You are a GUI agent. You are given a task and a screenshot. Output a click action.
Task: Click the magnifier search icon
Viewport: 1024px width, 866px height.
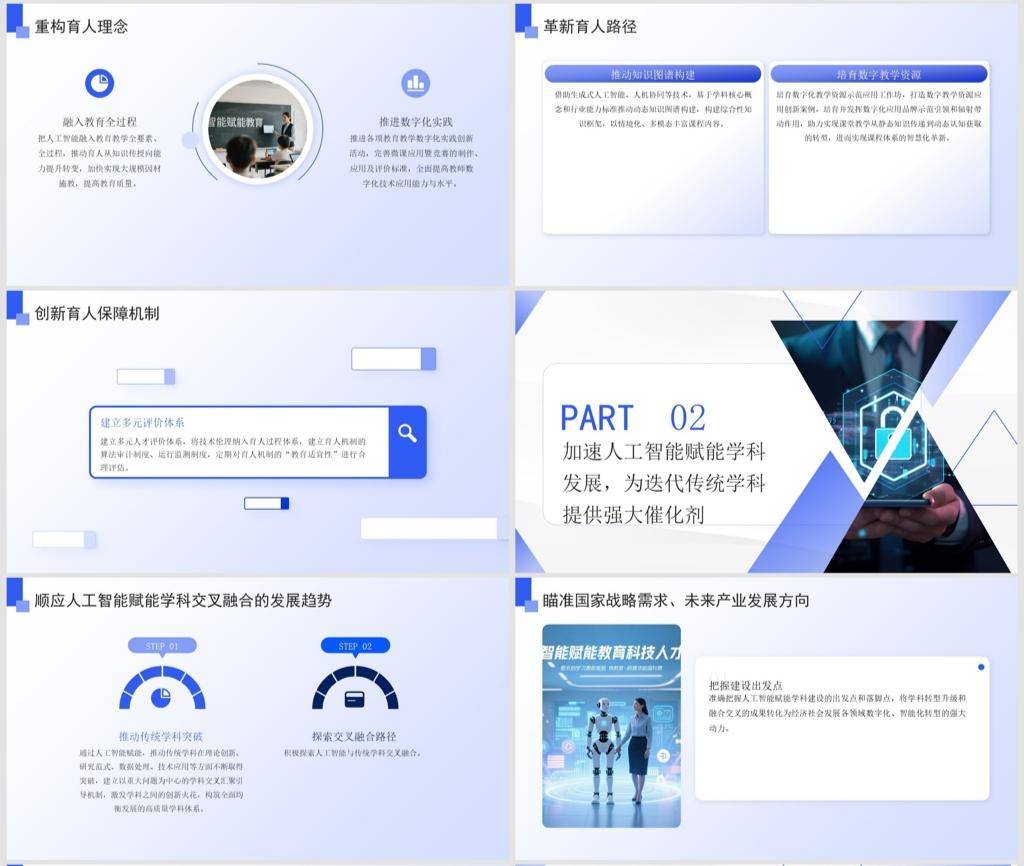click(407, 433)
